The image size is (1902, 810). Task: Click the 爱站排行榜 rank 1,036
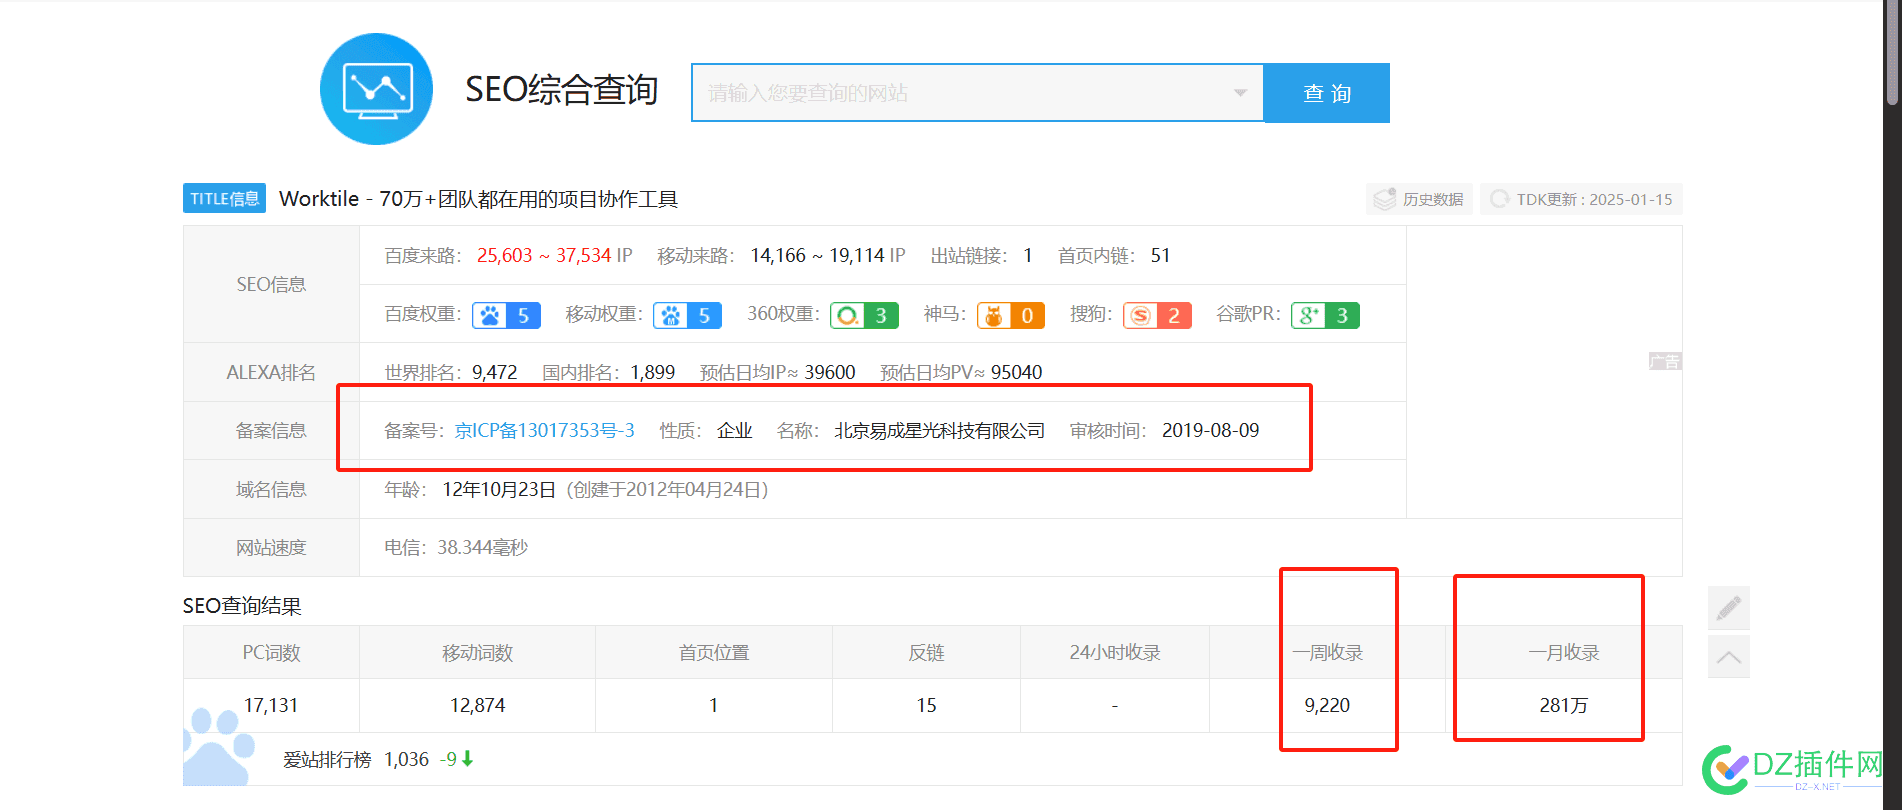[406, 759]
